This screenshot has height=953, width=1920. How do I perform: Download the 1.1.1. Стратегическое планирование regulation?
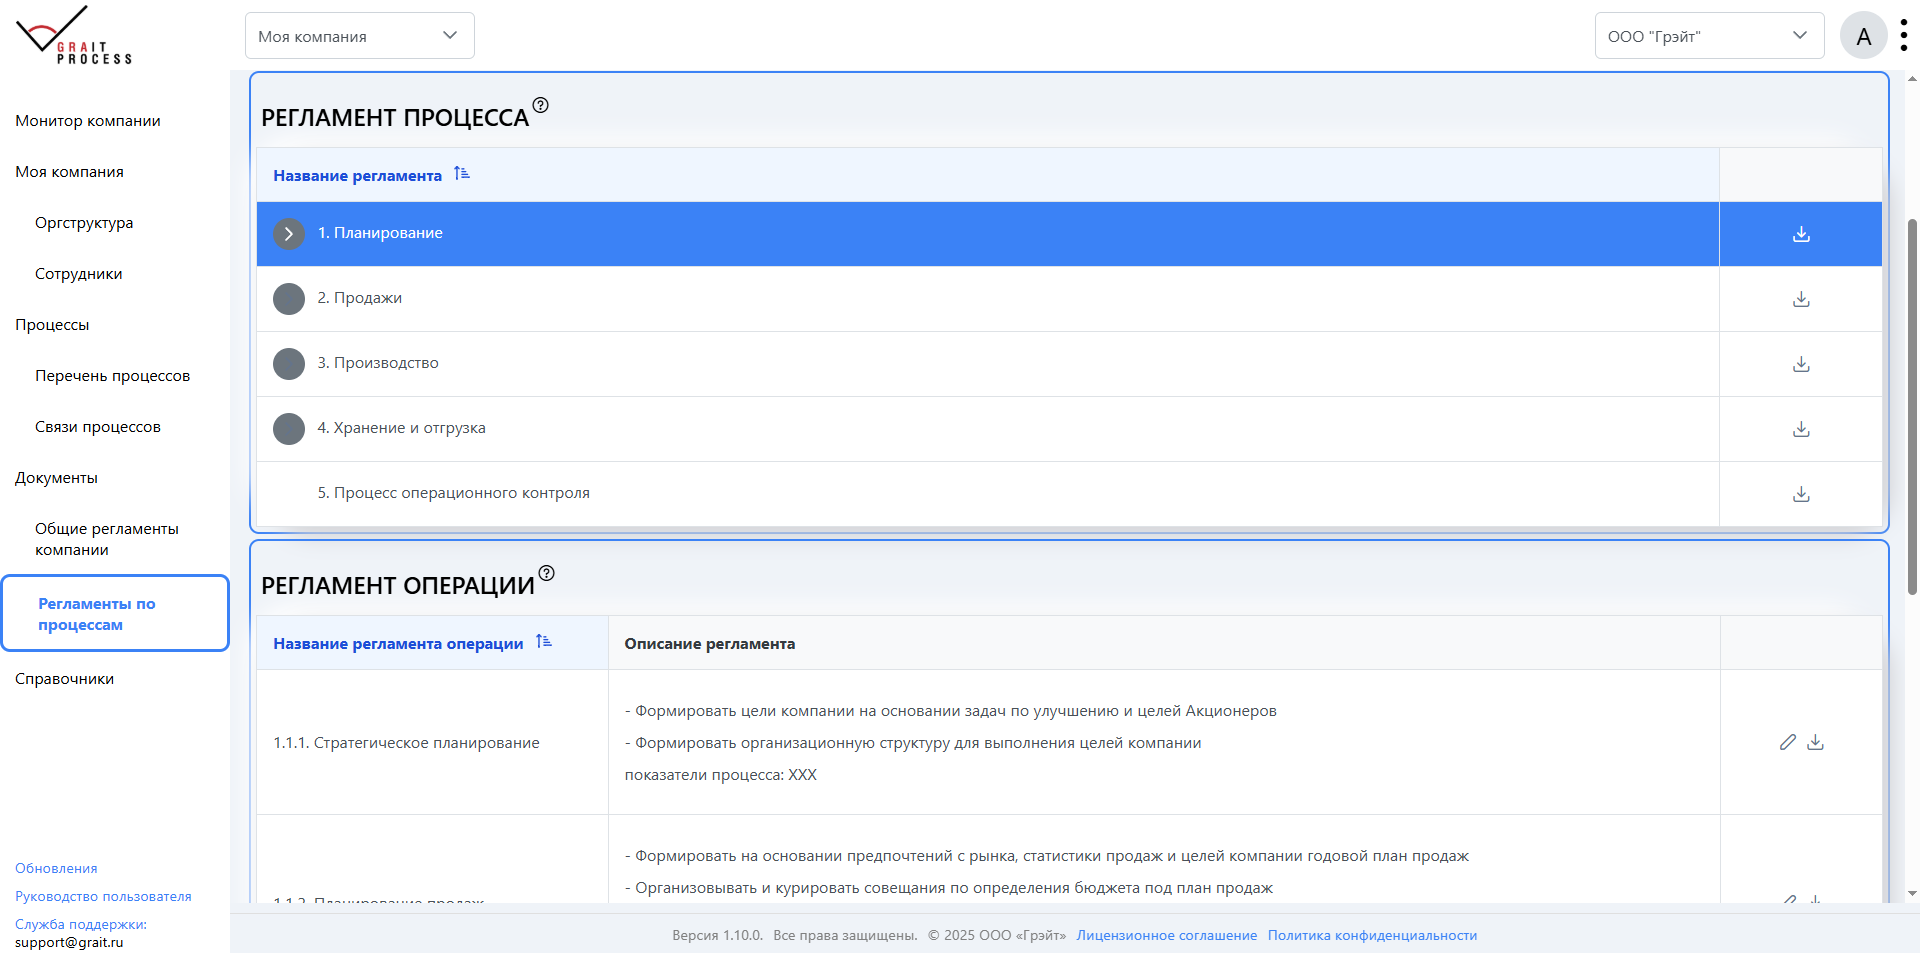1816,742
